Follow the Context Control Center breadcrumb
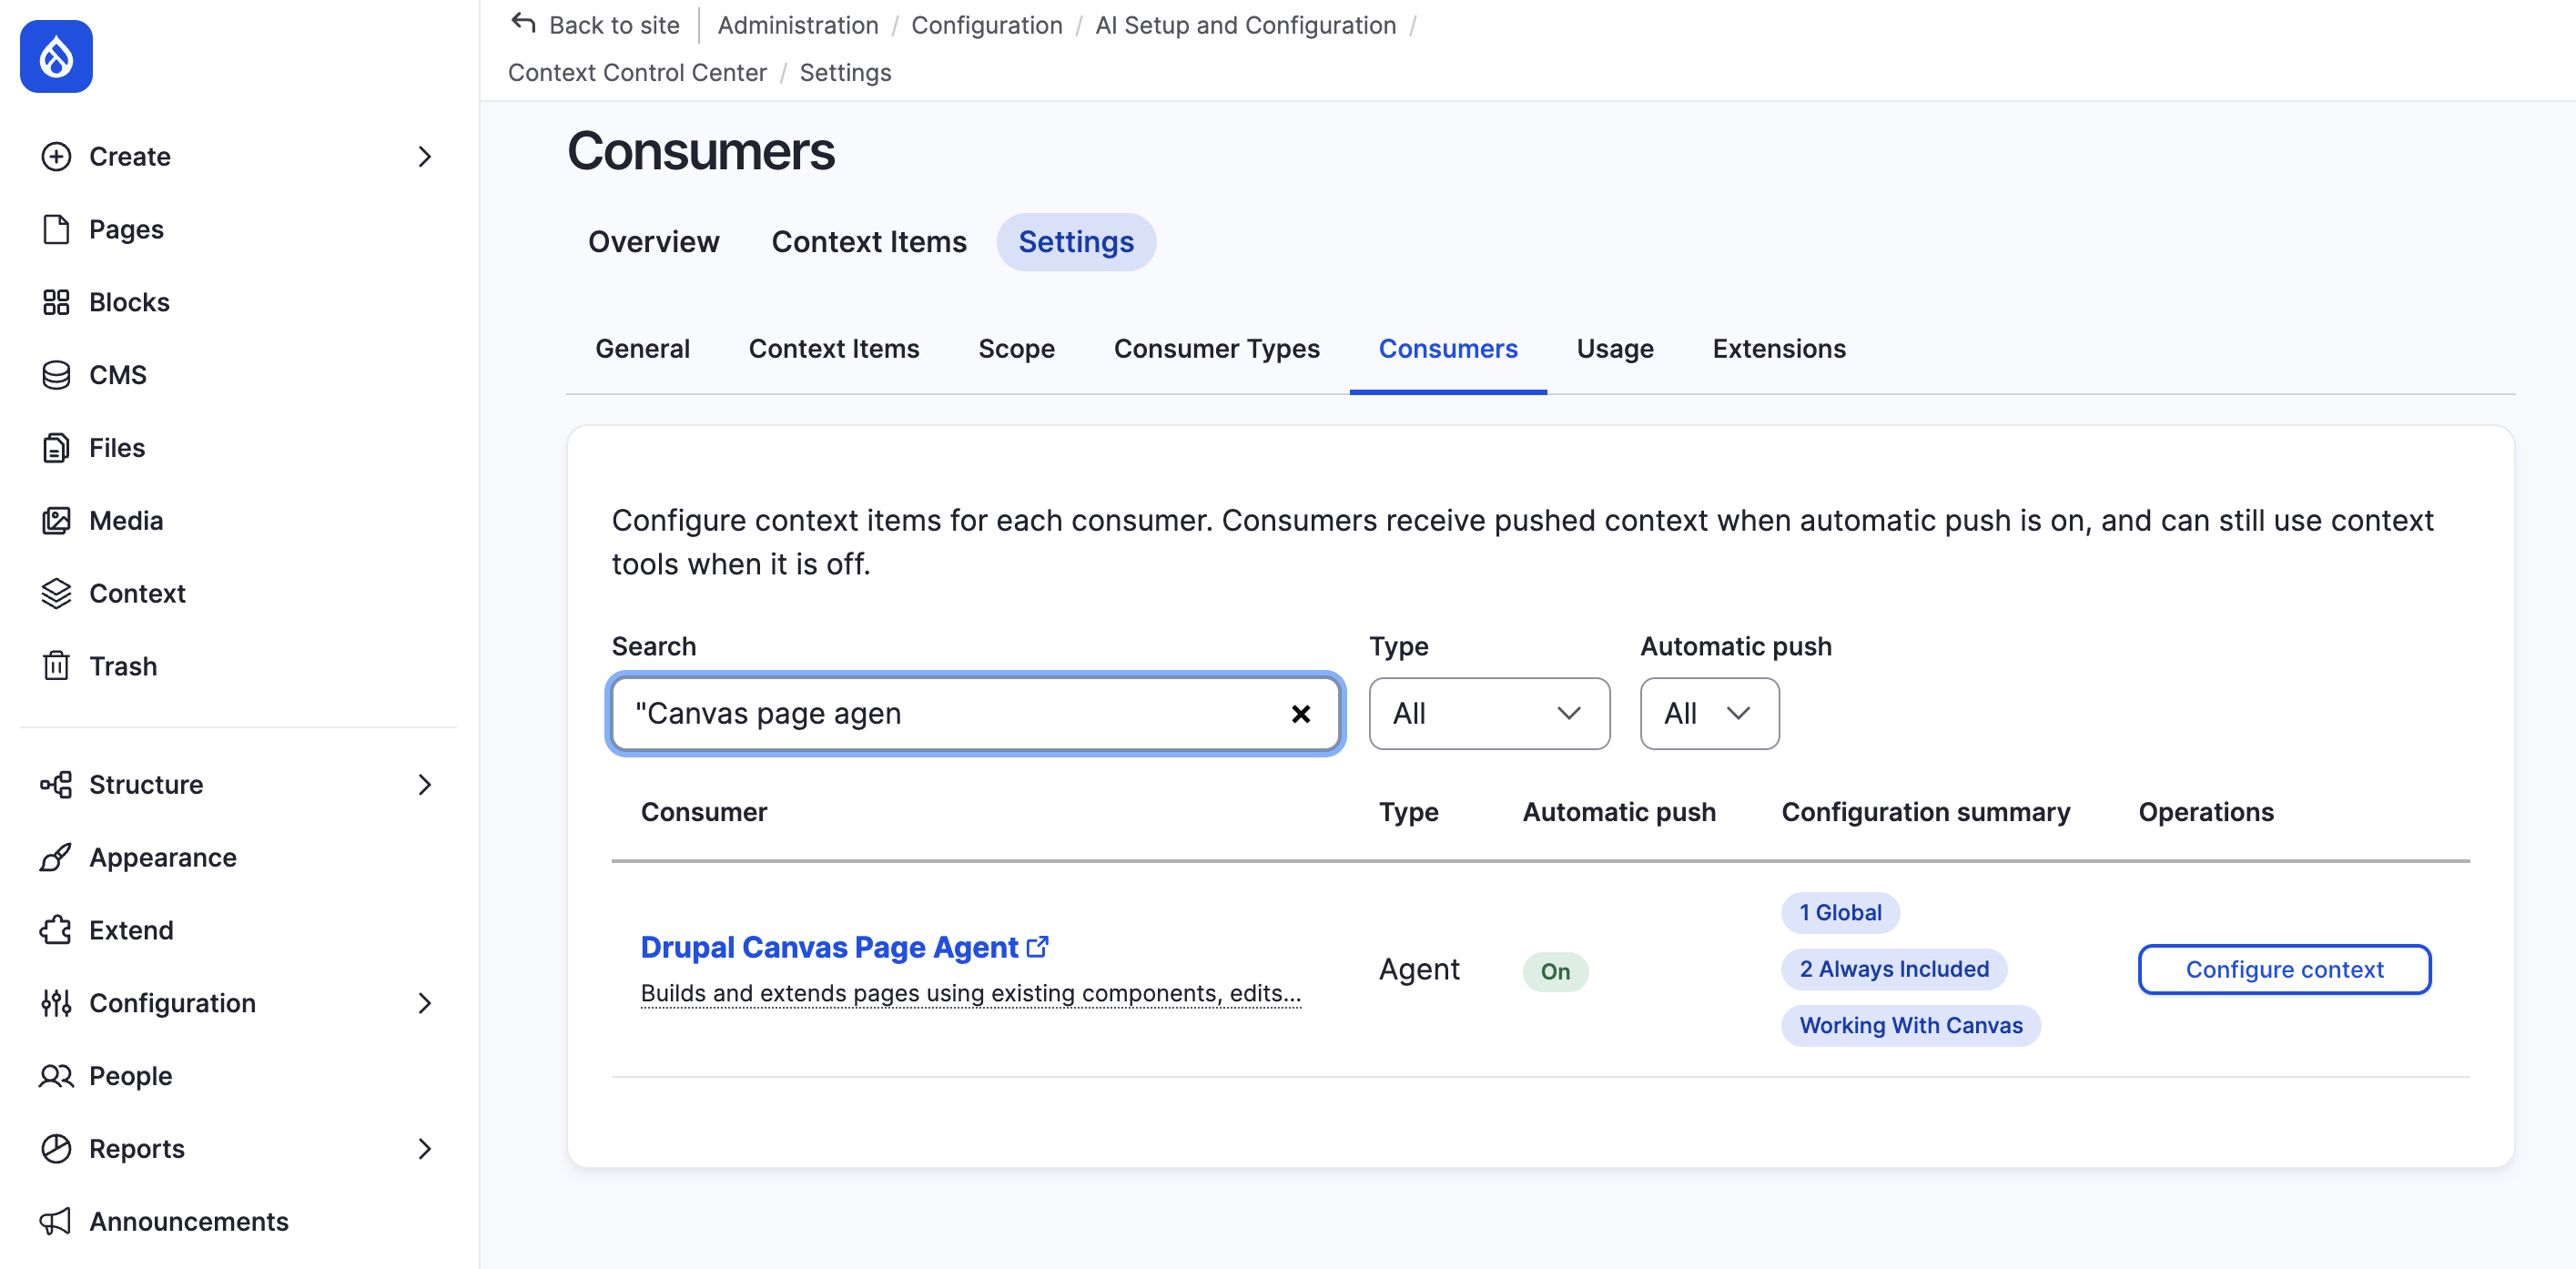Screen dimensions: 2576x1269 click(x=637, y=72)
